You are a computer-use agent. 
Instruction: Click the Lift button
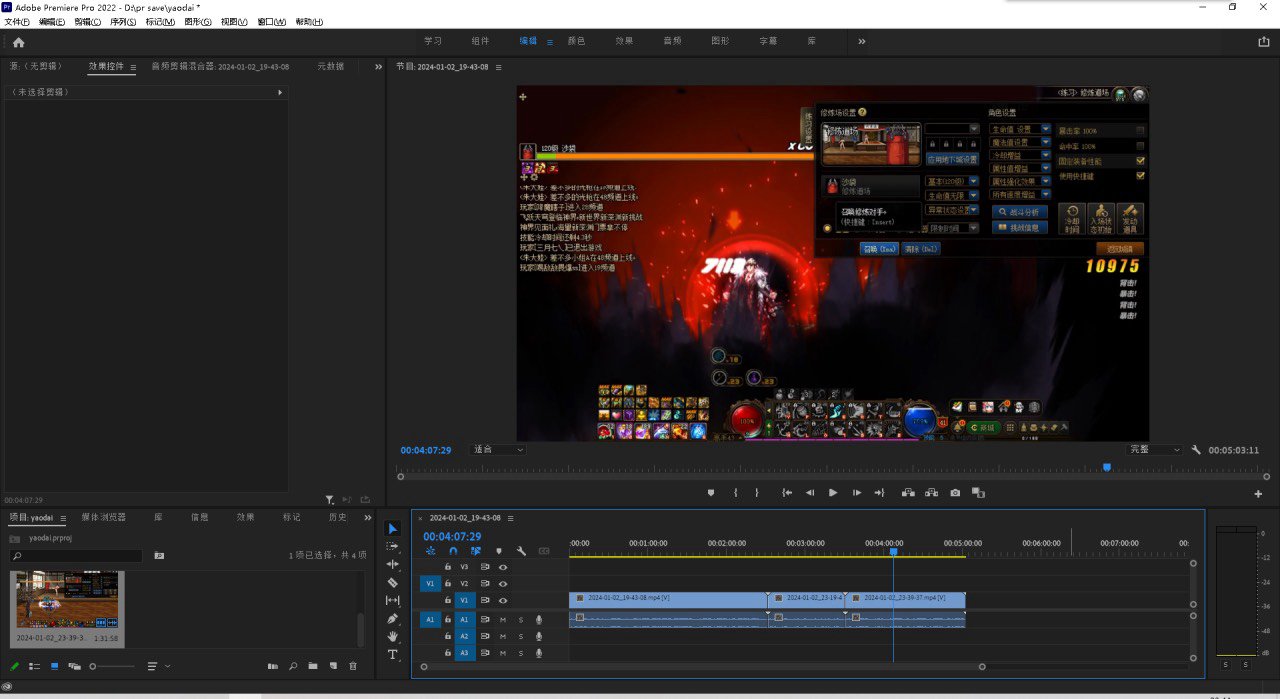pyautogui.click(x=908, y=493)
